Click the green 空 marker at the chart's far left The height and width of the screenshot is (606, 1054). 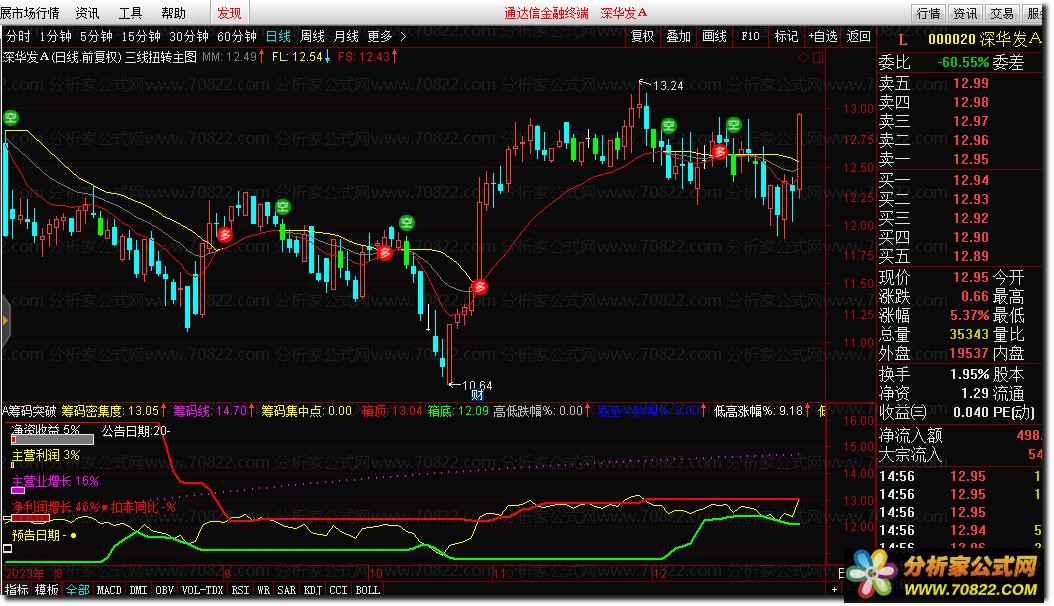pos(11,118)
